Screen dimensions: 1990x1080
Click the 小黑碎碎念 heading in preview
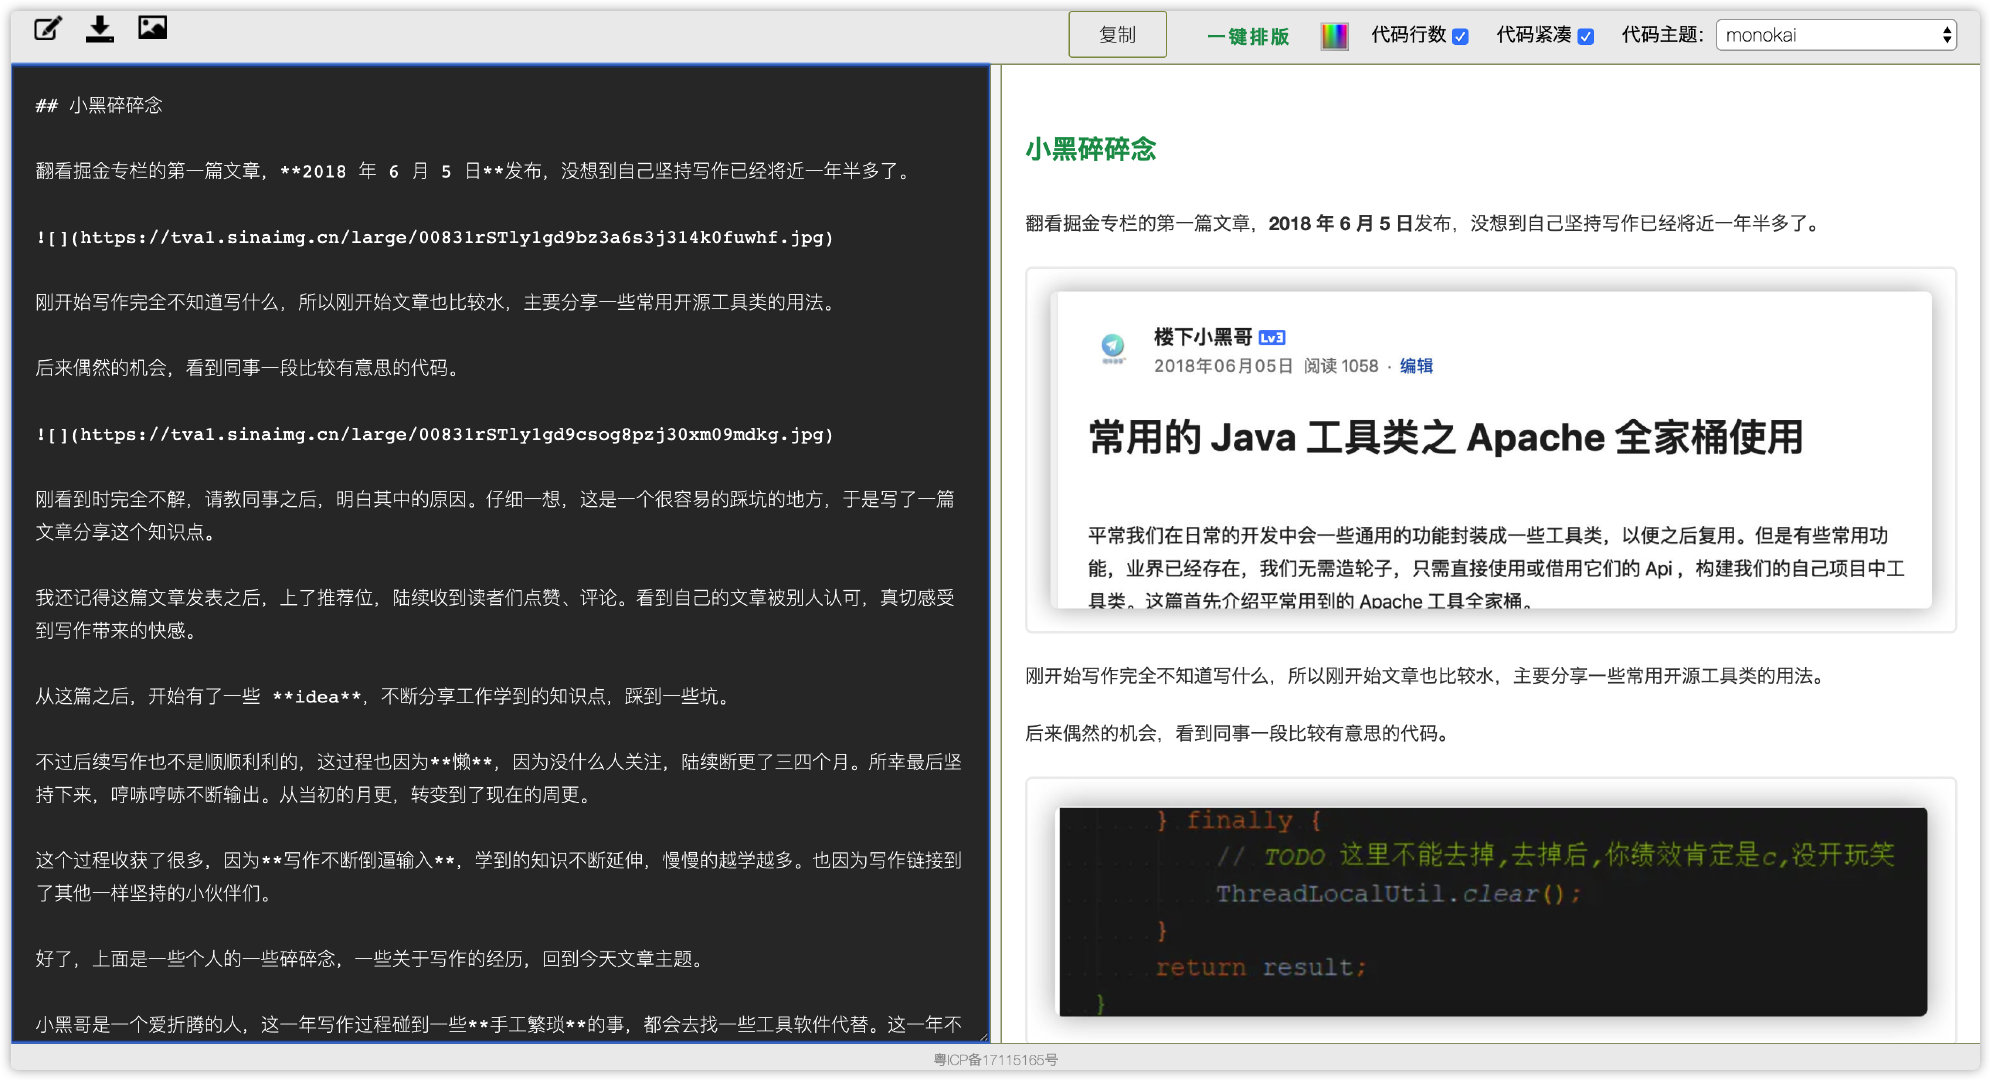tap(1090, 150)
